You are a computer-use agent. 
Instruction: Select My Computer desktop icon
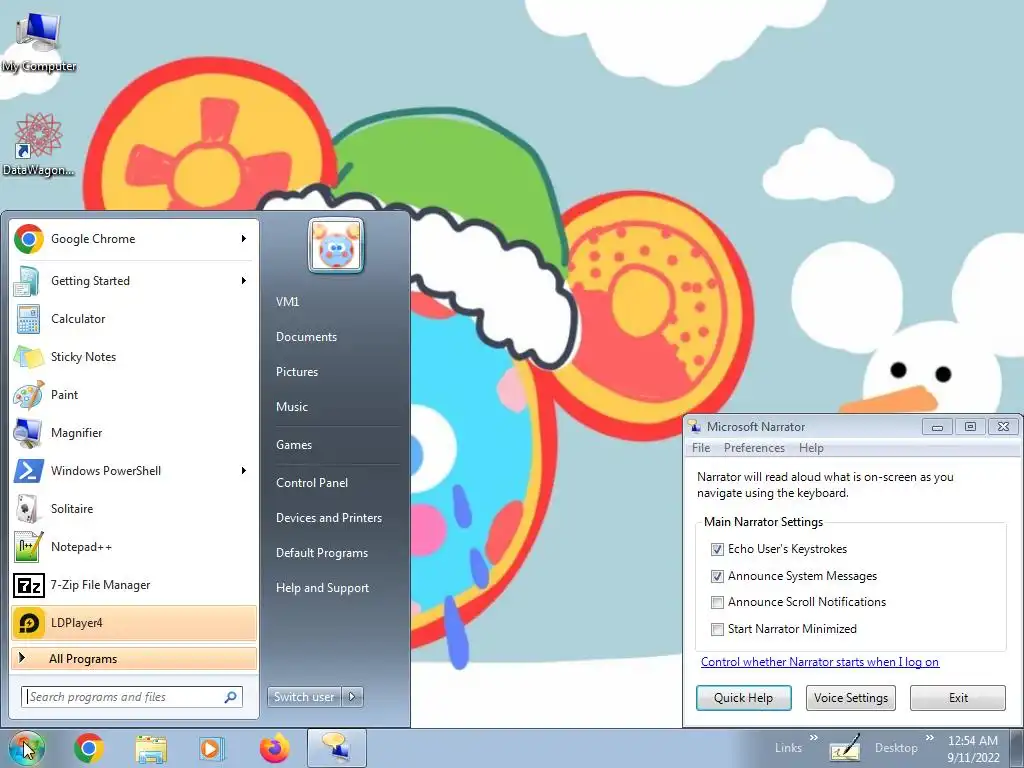39,40
